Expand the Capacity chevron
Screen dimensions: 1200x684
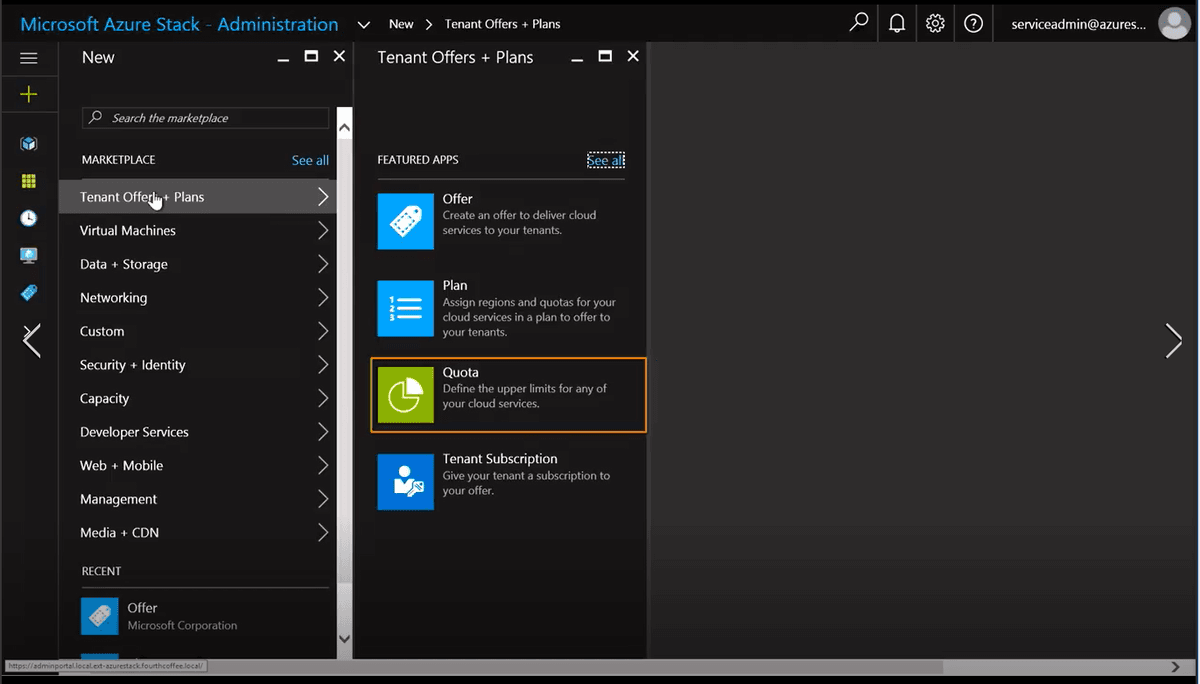point(323,398)
